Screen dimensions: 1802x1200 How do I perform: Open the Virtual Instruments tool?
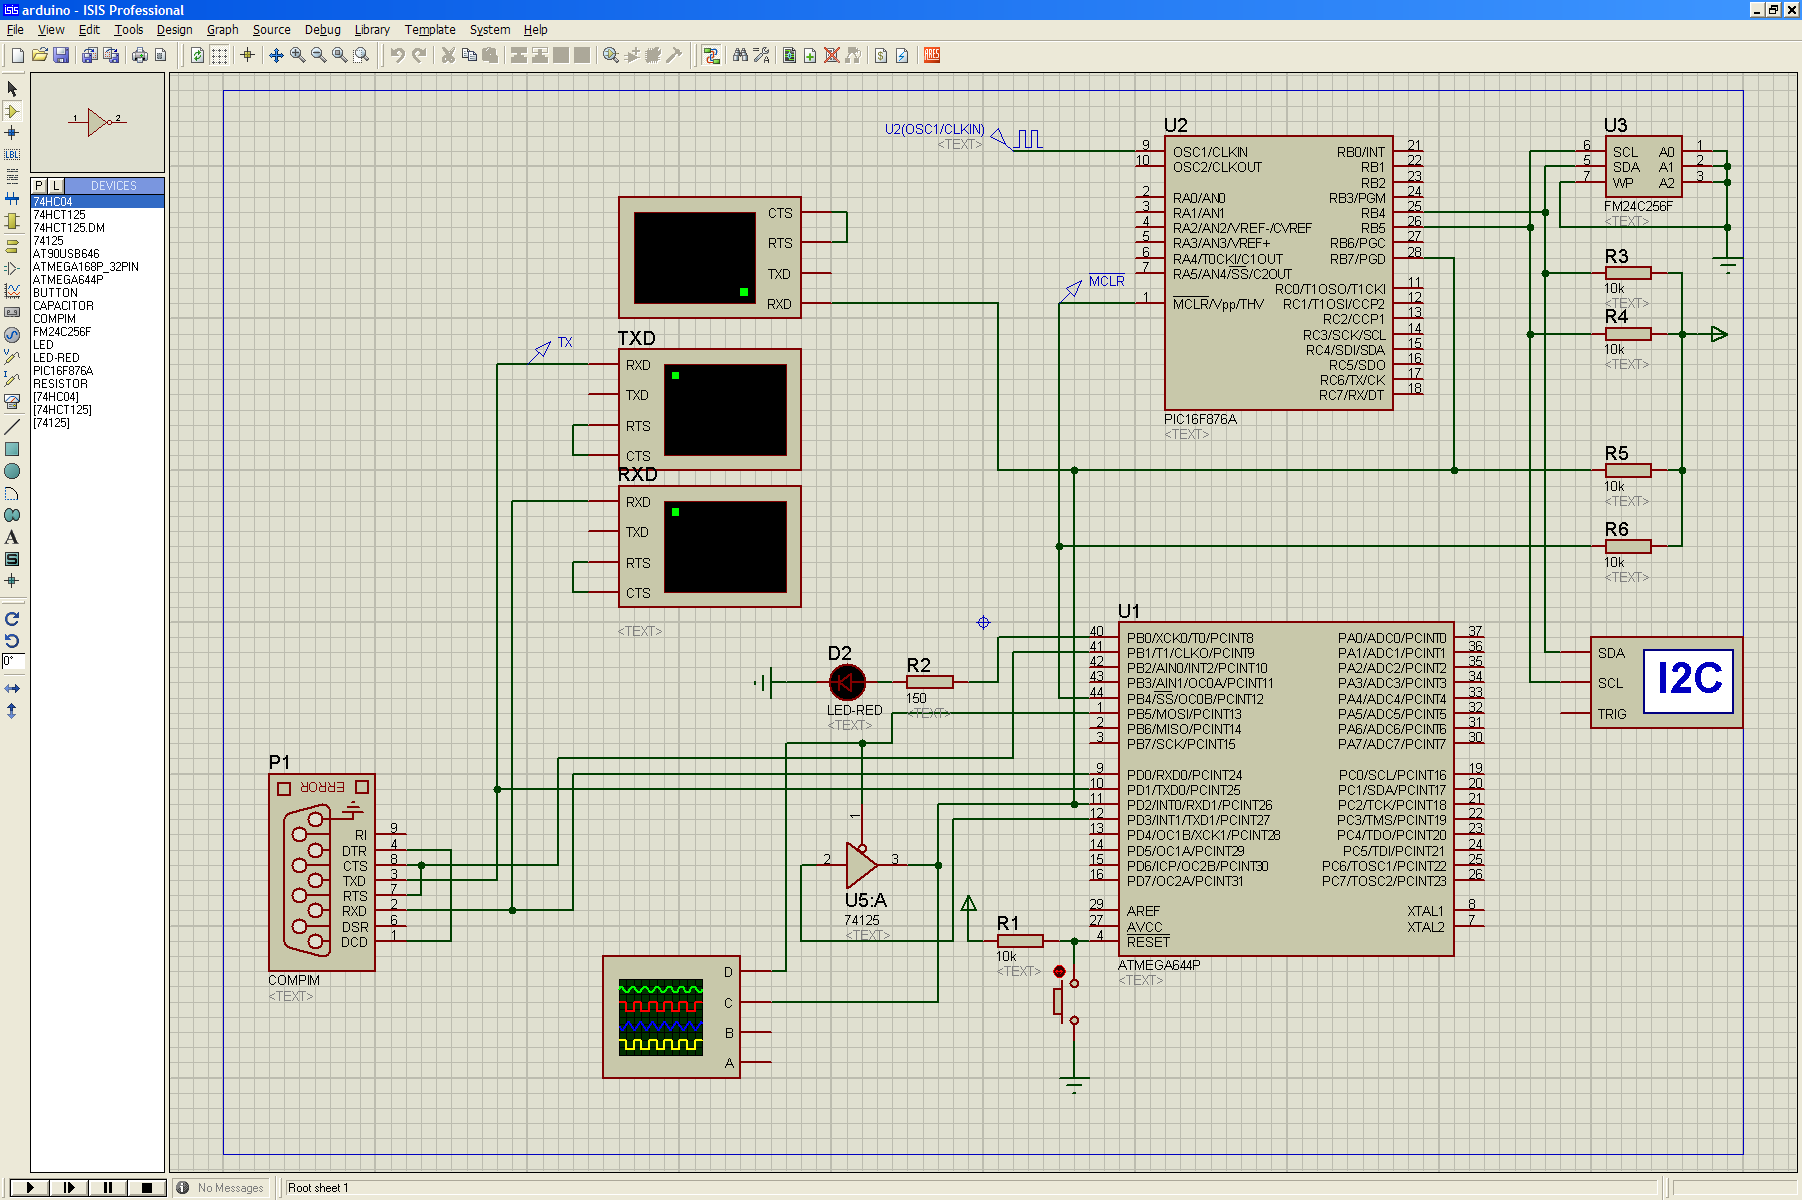click(12, 401)
